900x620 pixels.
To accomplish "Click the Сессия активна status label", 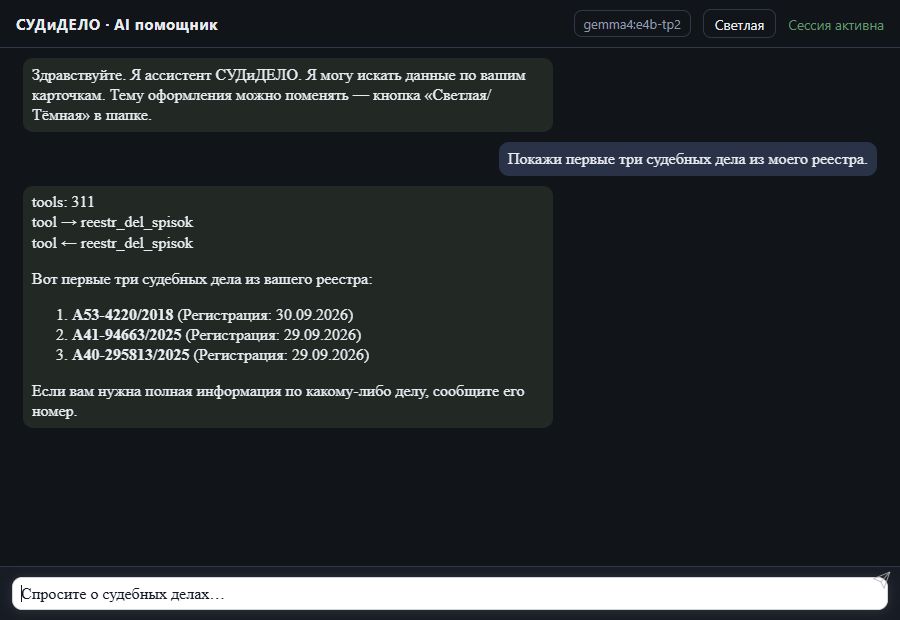I will (836, 25).
